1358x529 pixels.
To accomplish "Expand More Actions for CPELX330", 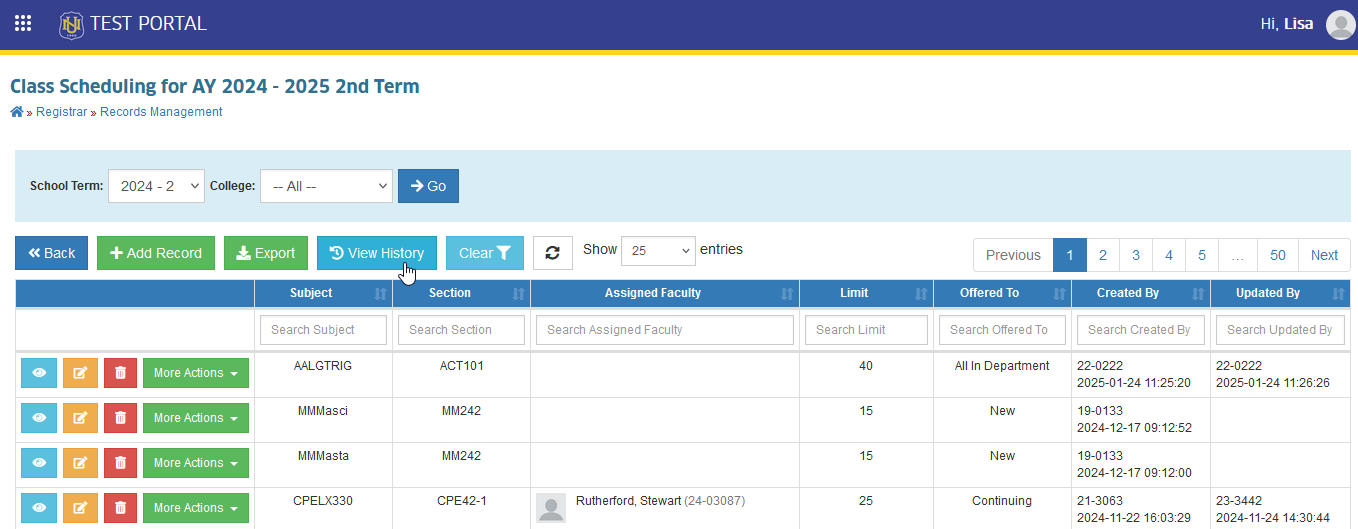I will pyautogui.click(x=196, y=508).
